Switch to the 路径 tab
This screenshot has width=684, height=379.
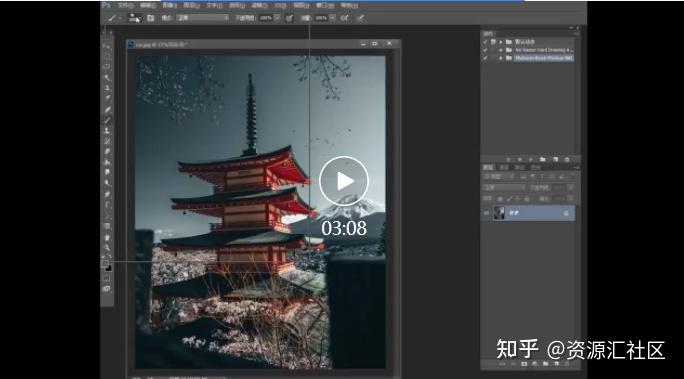(520, 167)
